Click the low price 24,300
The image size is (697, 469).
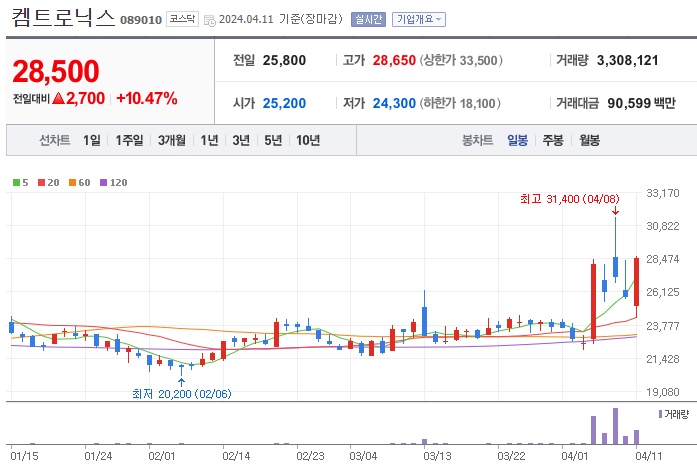pos(394,104)
